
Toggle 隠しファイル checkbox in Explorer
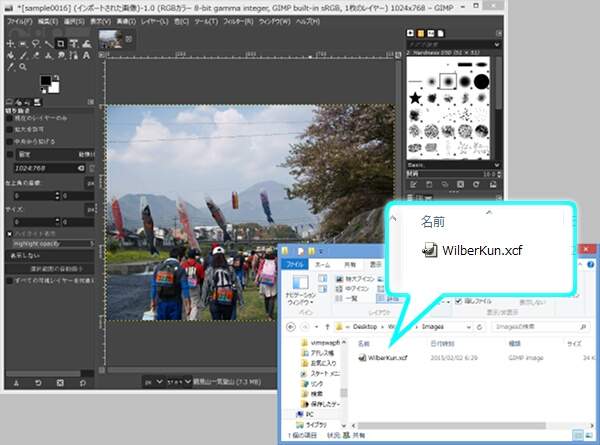pyautogui.click(x=458, y=301)
